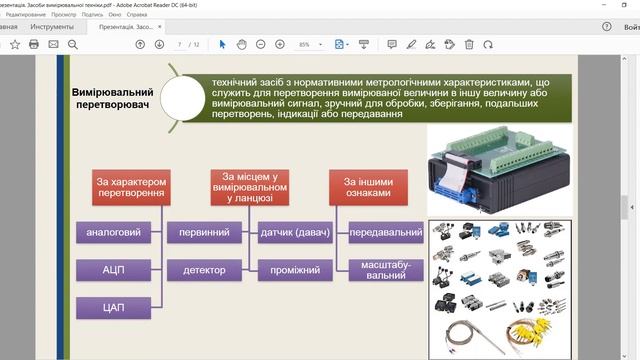640x360 pixels.
Task: Open the find text magnifier
Action: coord(73,44)
